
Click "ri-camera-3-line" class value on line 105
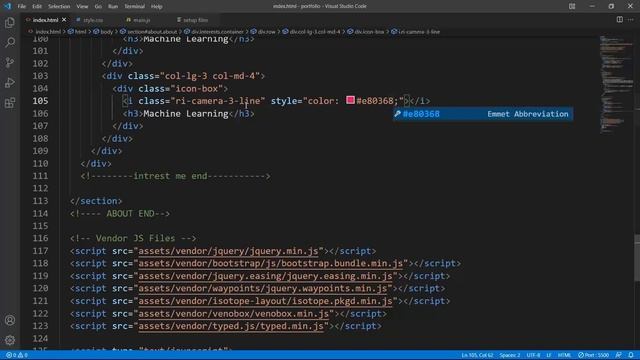(218, 101)
